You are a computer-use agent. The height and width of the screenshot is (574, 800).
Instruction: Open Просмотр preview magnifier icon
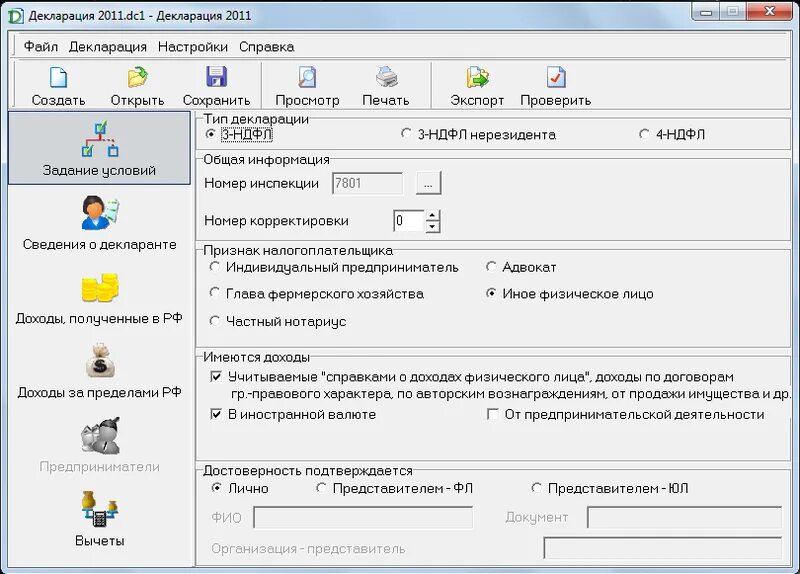pos(307,78)
